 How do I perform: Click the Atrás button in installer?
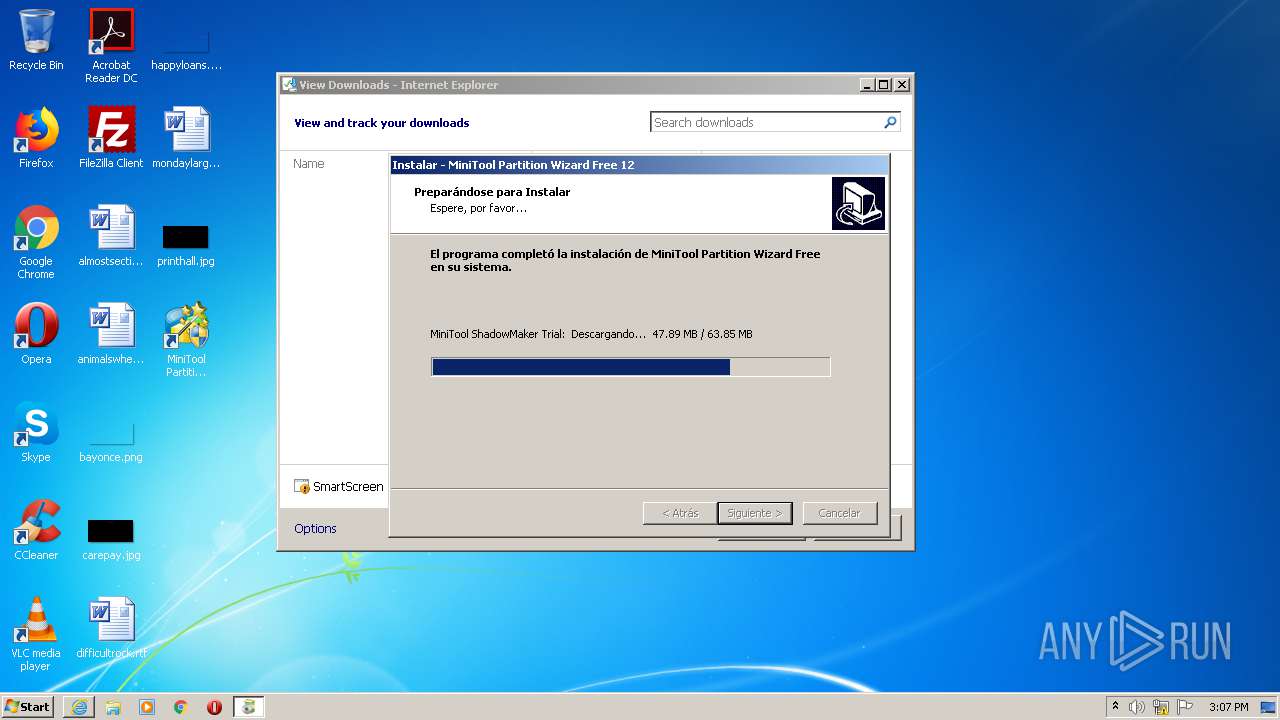tap(680, 513)
